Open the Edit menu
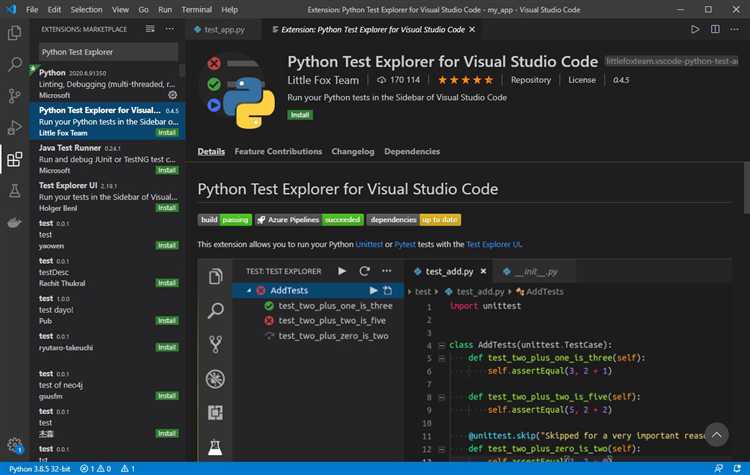This screenshot has height=475, width=750. coord(54,10)
